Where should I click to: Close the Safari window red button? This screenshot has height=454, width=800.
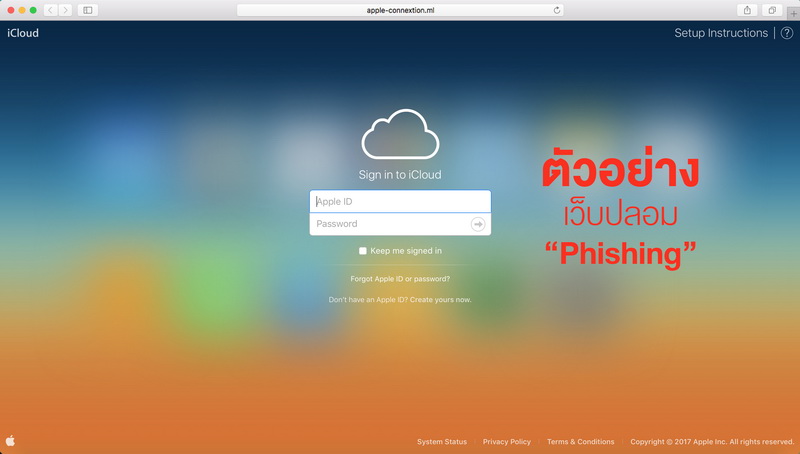[x=11, y=10]
